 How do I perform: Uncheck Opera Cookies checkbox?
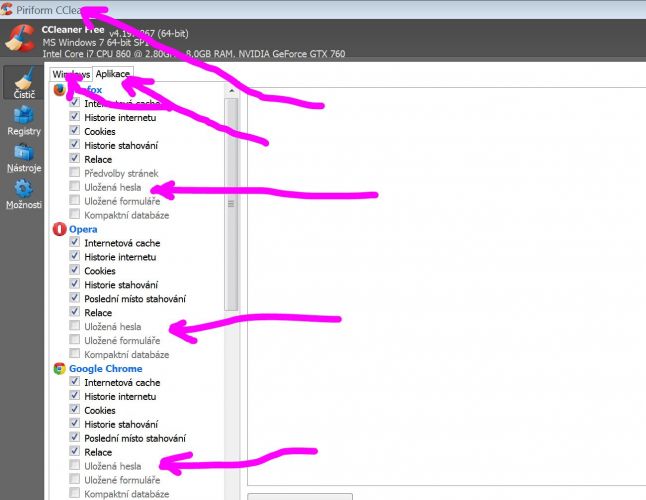tap(75, 270)
